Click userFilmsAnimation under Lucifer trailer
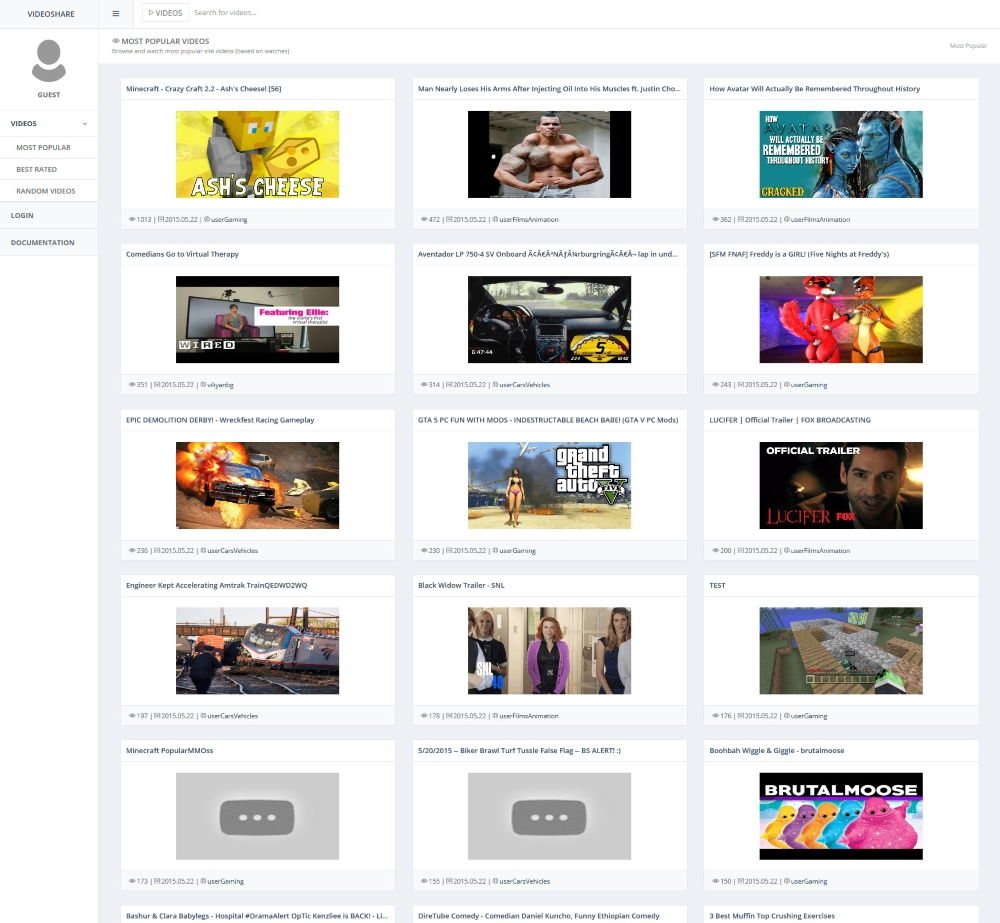The height and width of the screenshot is (923, 1000). tap(820, 550)
